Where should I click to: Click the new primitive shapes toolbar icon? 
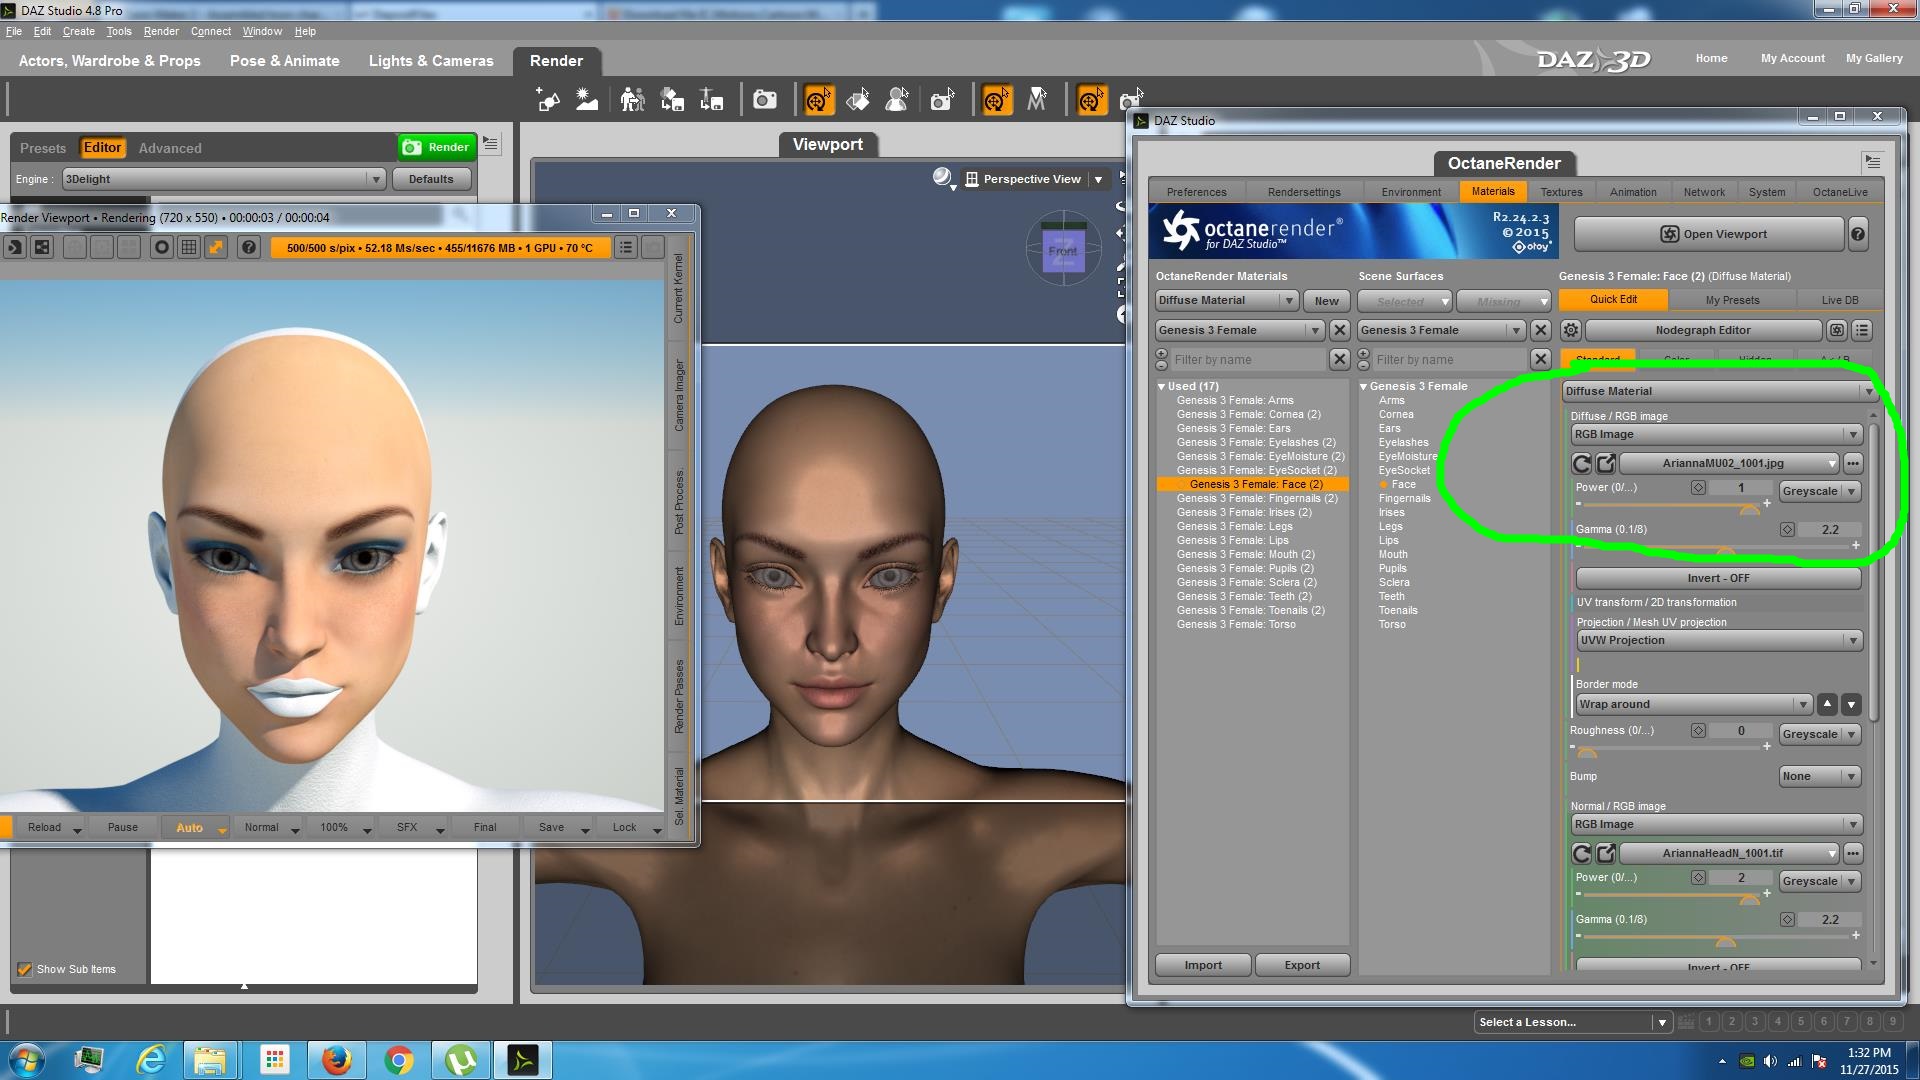pyautogui.click(x=548, y=100)
